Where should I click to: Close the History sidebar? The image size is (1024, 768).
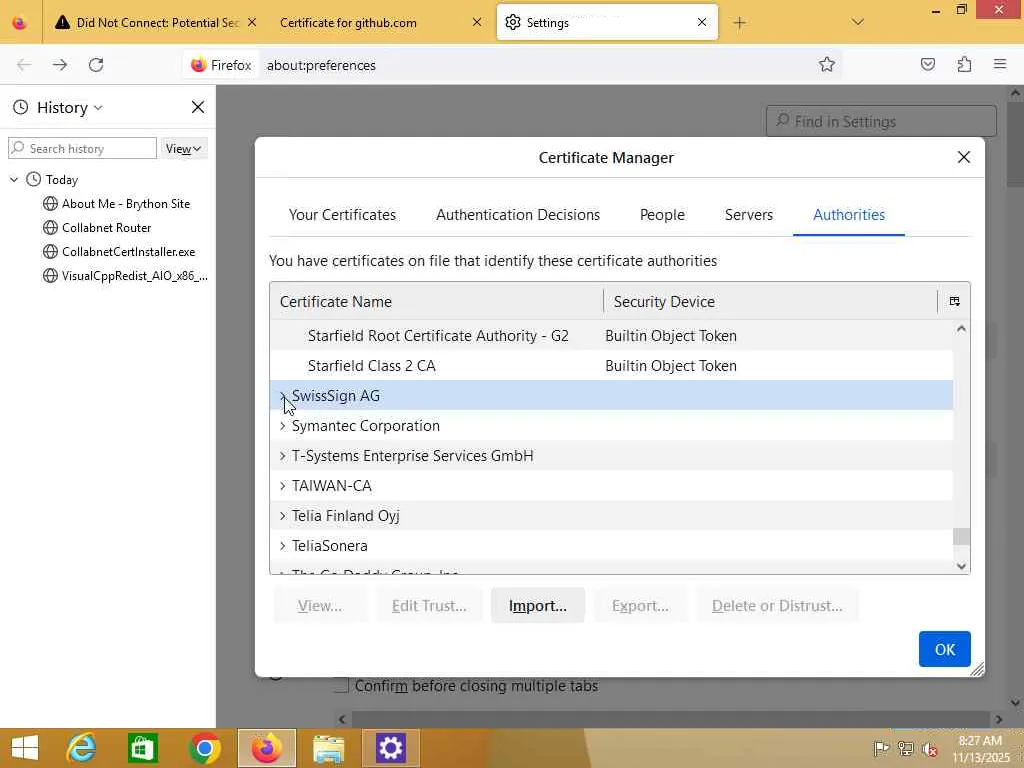point(198,107)
